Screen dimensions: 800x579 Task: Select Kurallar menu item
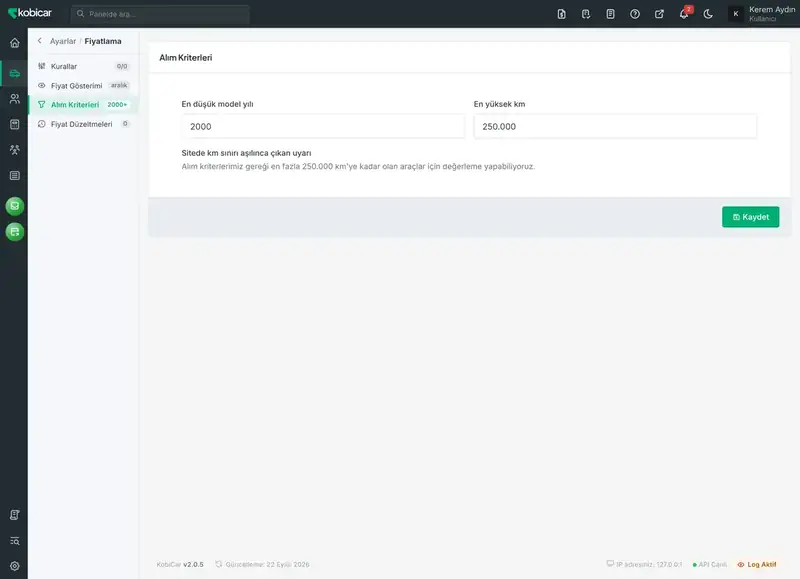point(83,66)
